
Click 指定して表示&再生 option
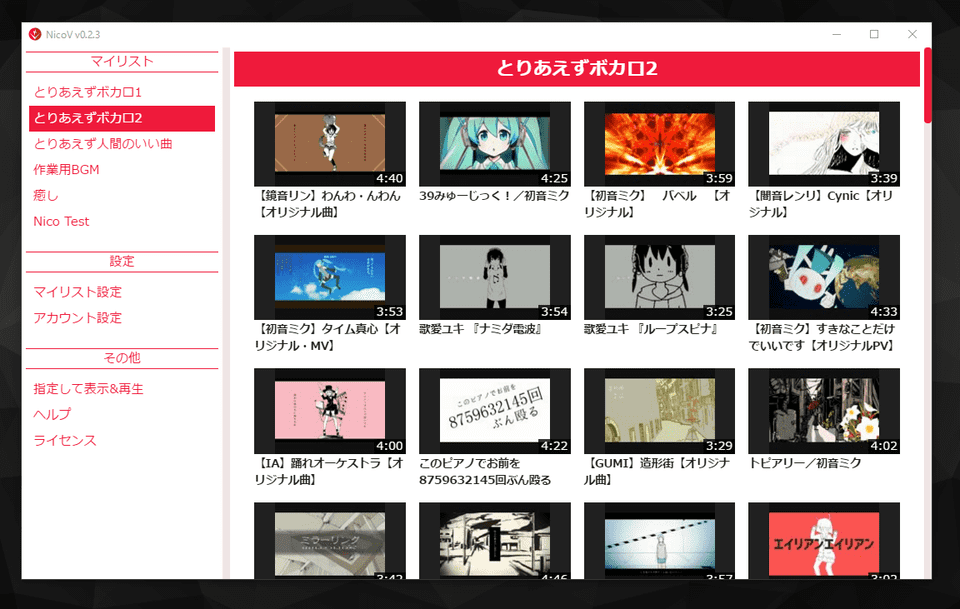(88, 389)
